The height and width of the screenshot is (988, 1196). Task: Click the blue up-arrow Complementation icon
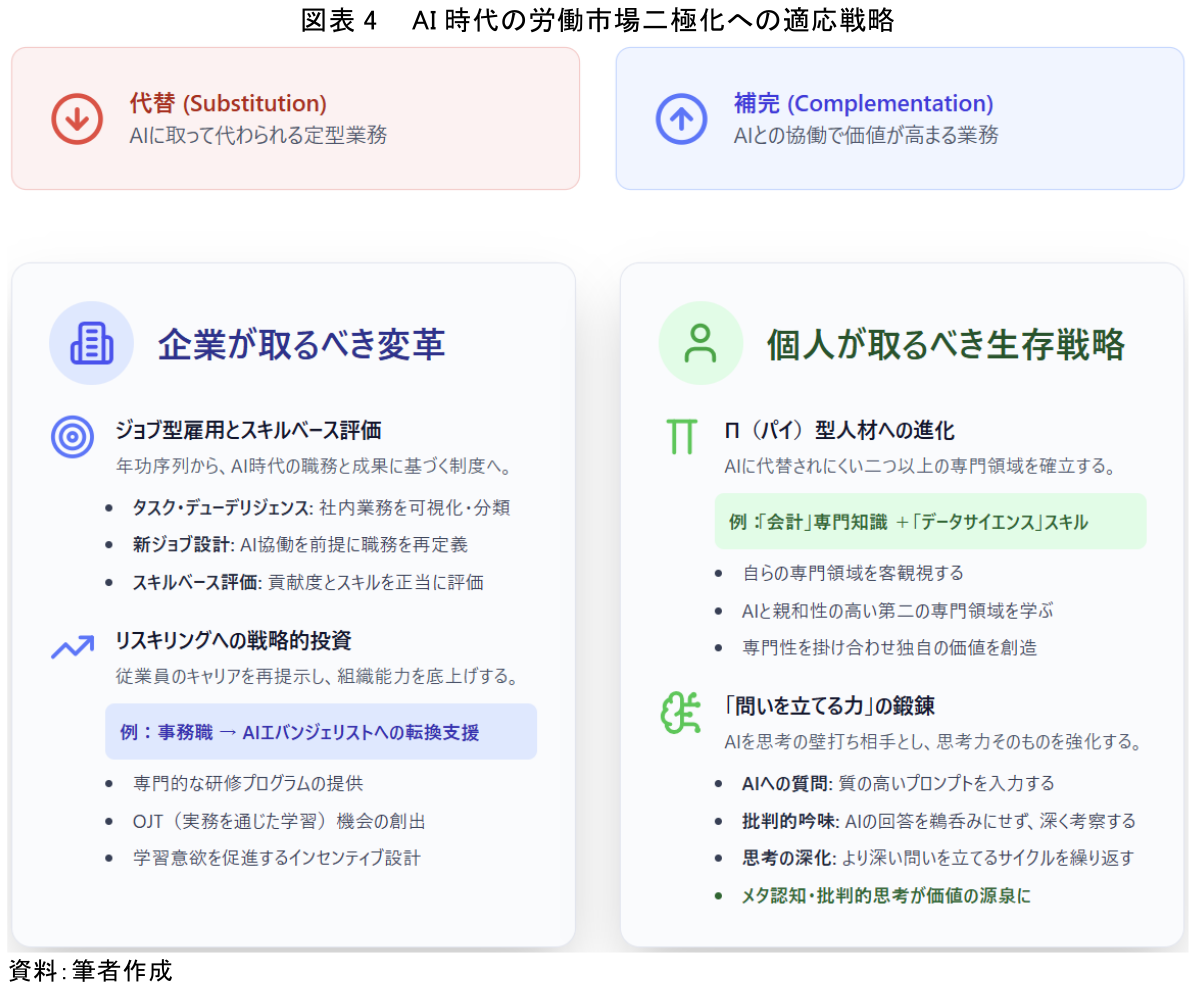pyautogui.click(x=681, y=119)
